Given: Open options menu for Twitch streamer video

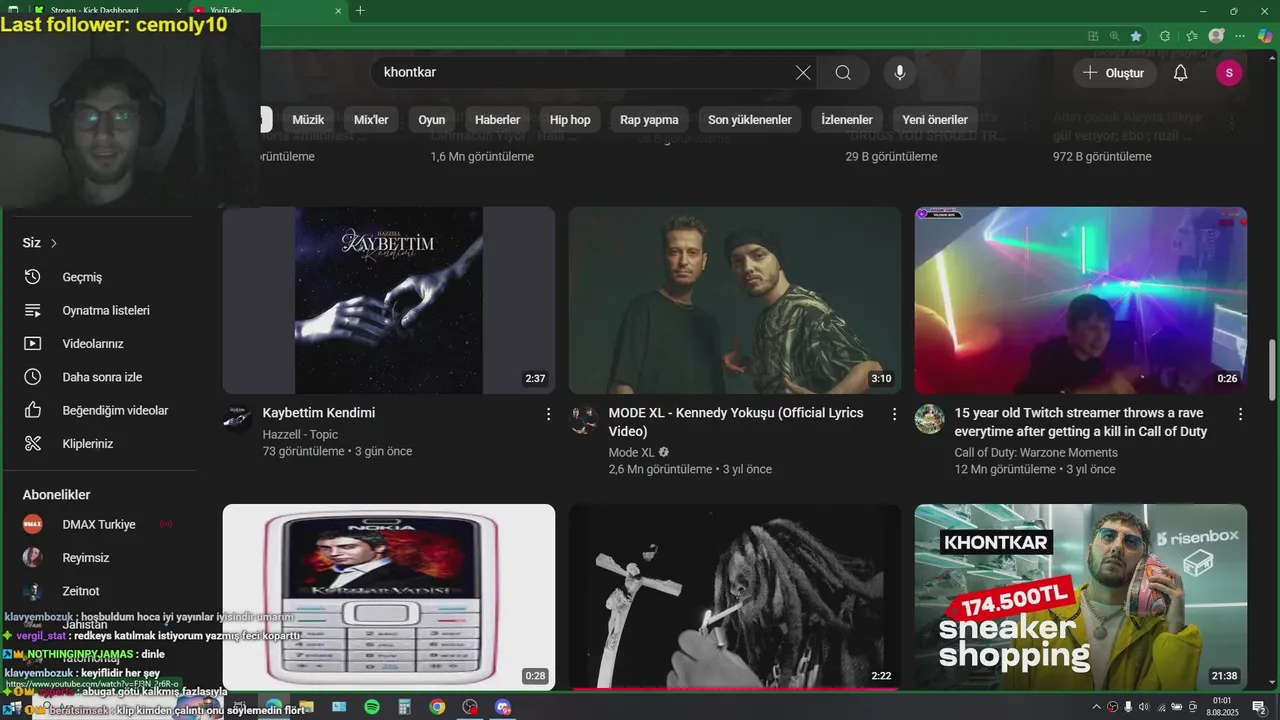Looking at the screenshot, I should point(1240,414).
